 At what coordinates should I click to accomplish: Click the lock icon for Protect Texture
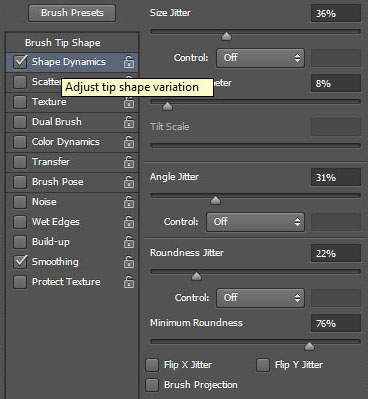coord(129,282)
